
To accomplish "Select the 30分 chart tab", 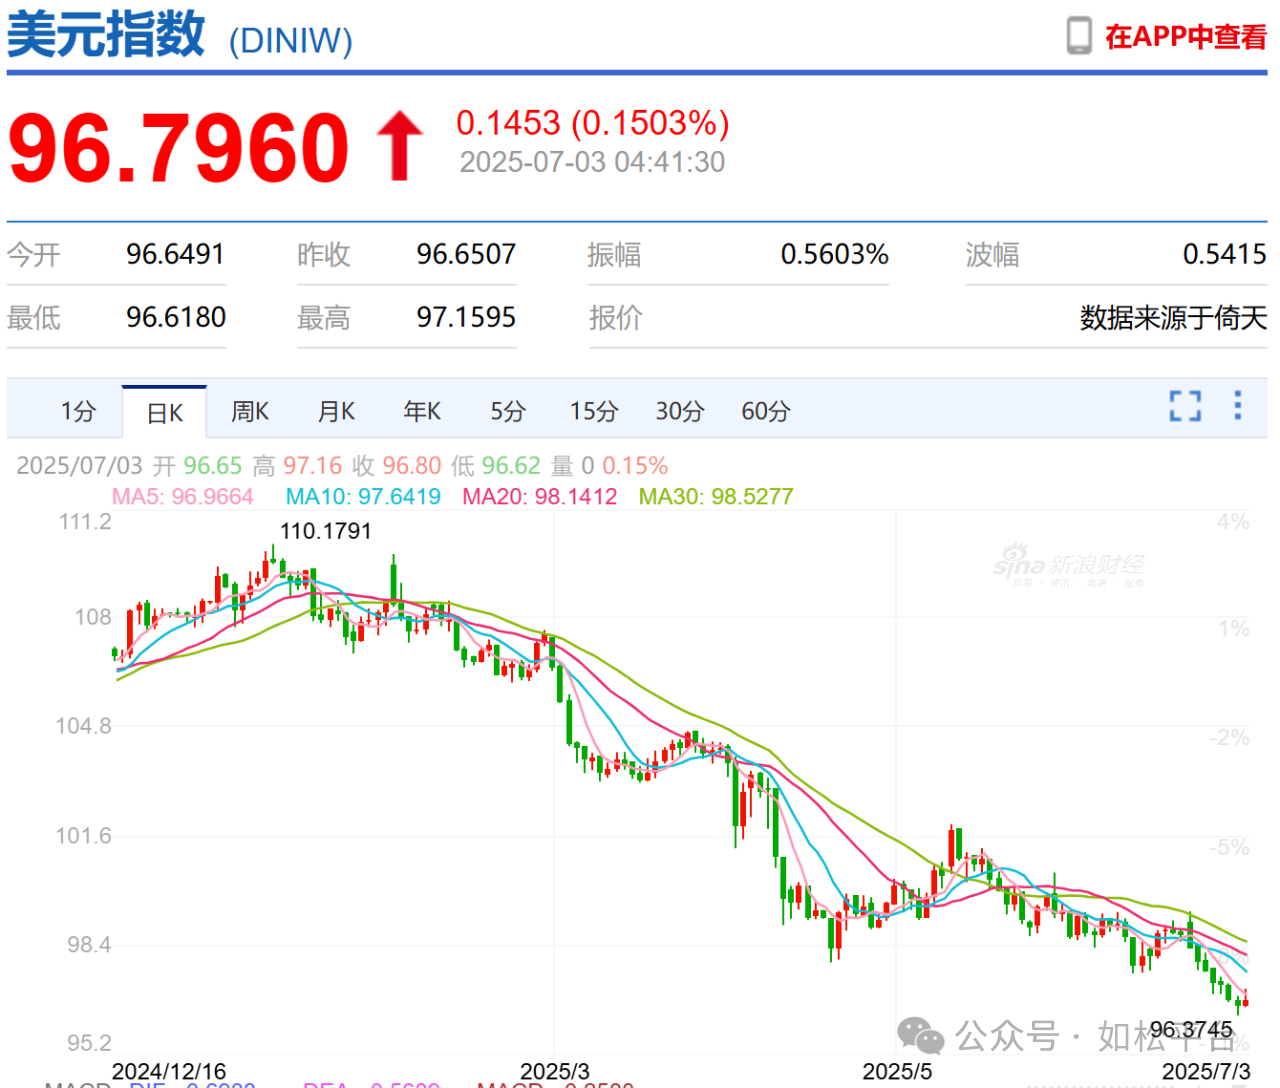I will pos(680,411).
